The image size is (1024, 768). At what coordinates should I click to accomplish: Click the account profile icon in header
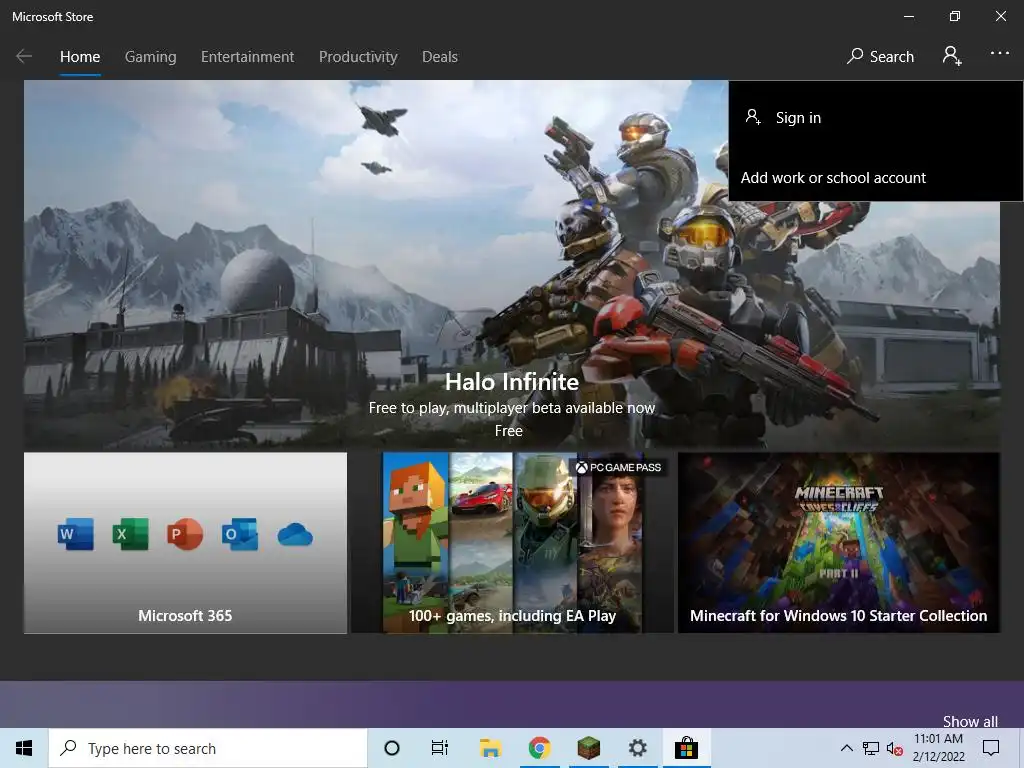click(x=952, y=56)
